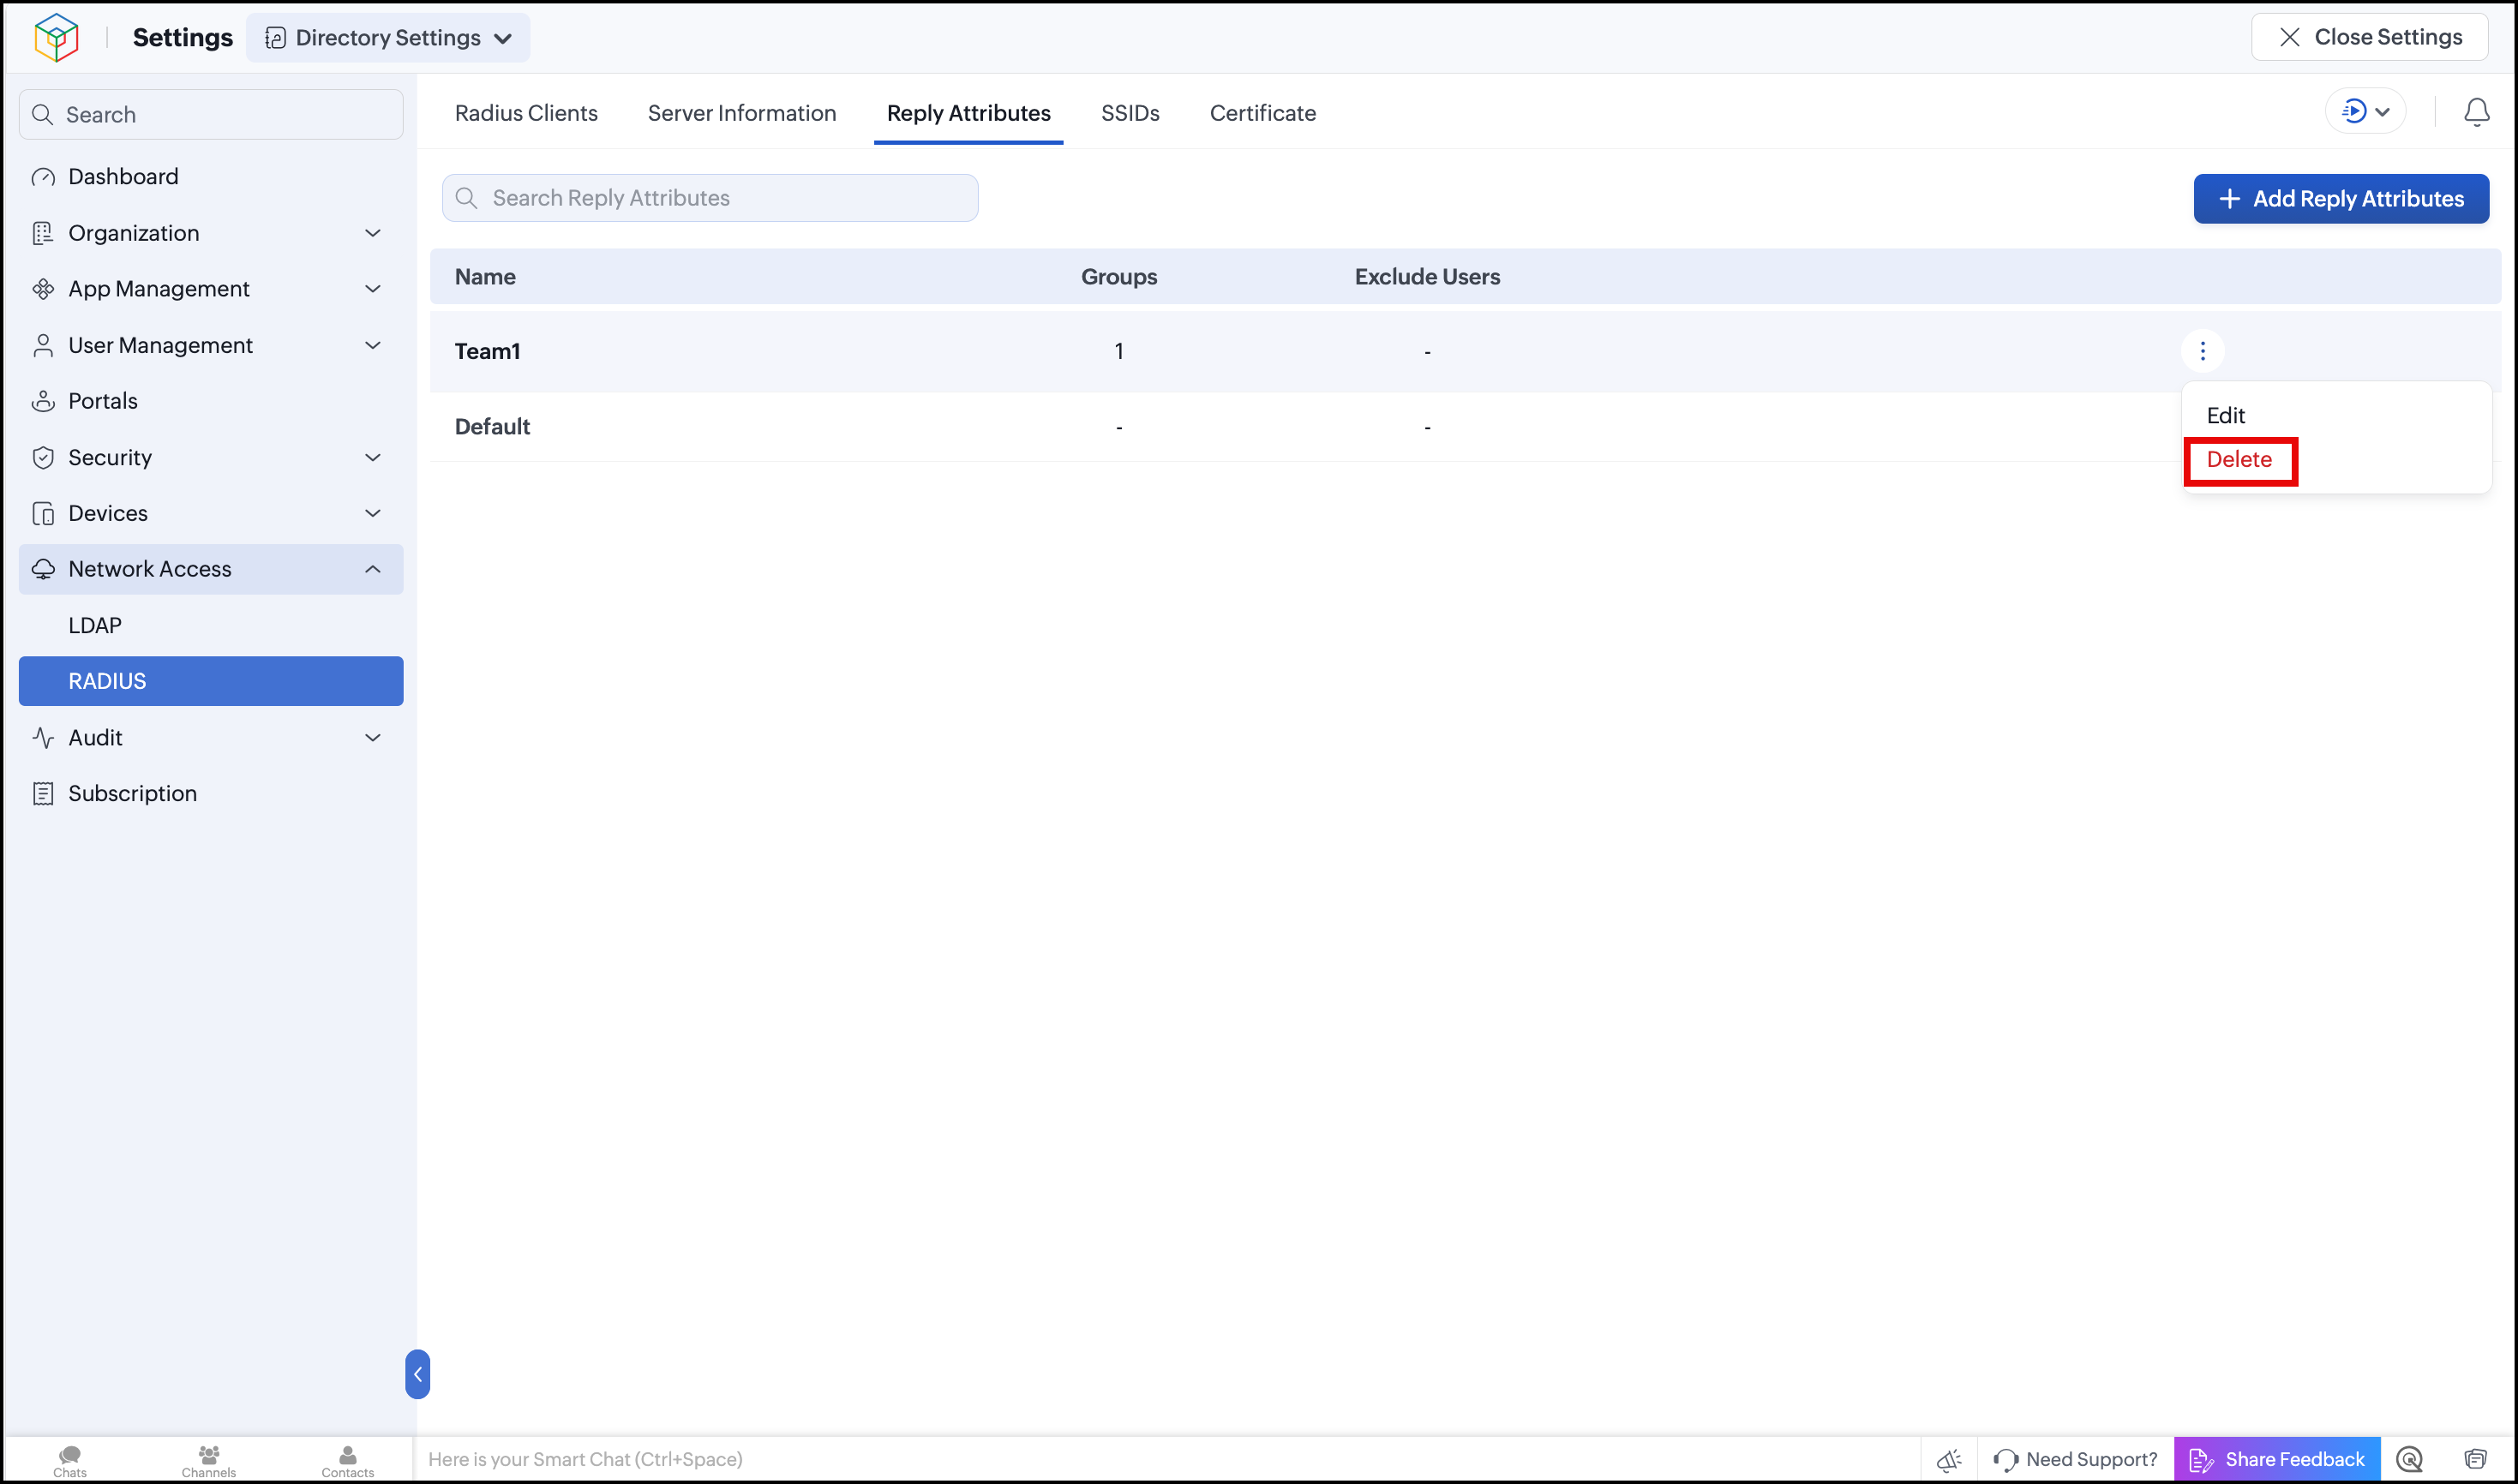This screenshot has height=1484, width=2518.
Task: Select RADIUS under Network Access
Action: click(211, 681)
